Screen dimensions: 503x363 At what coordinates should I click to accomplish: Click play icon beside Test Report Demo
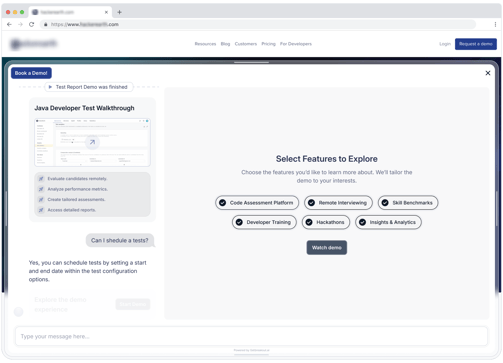point(50,87)
